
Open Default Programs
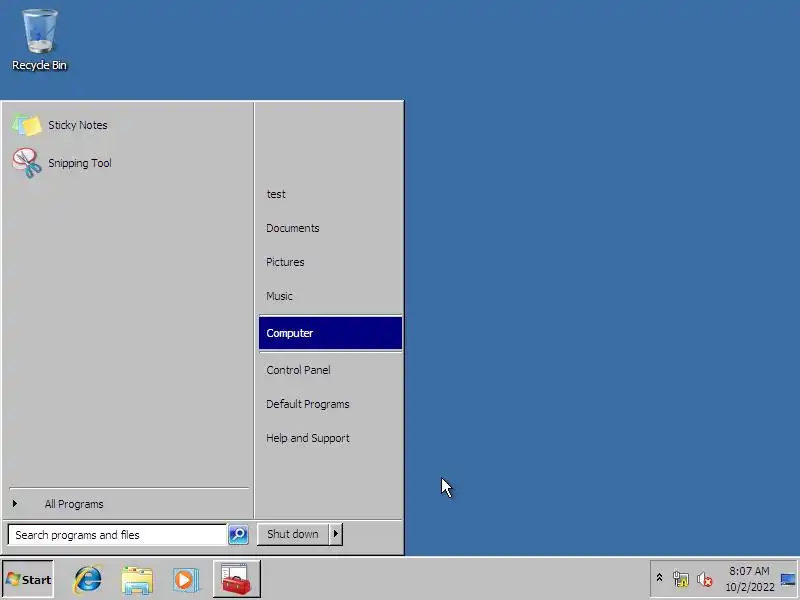(330, 404)
